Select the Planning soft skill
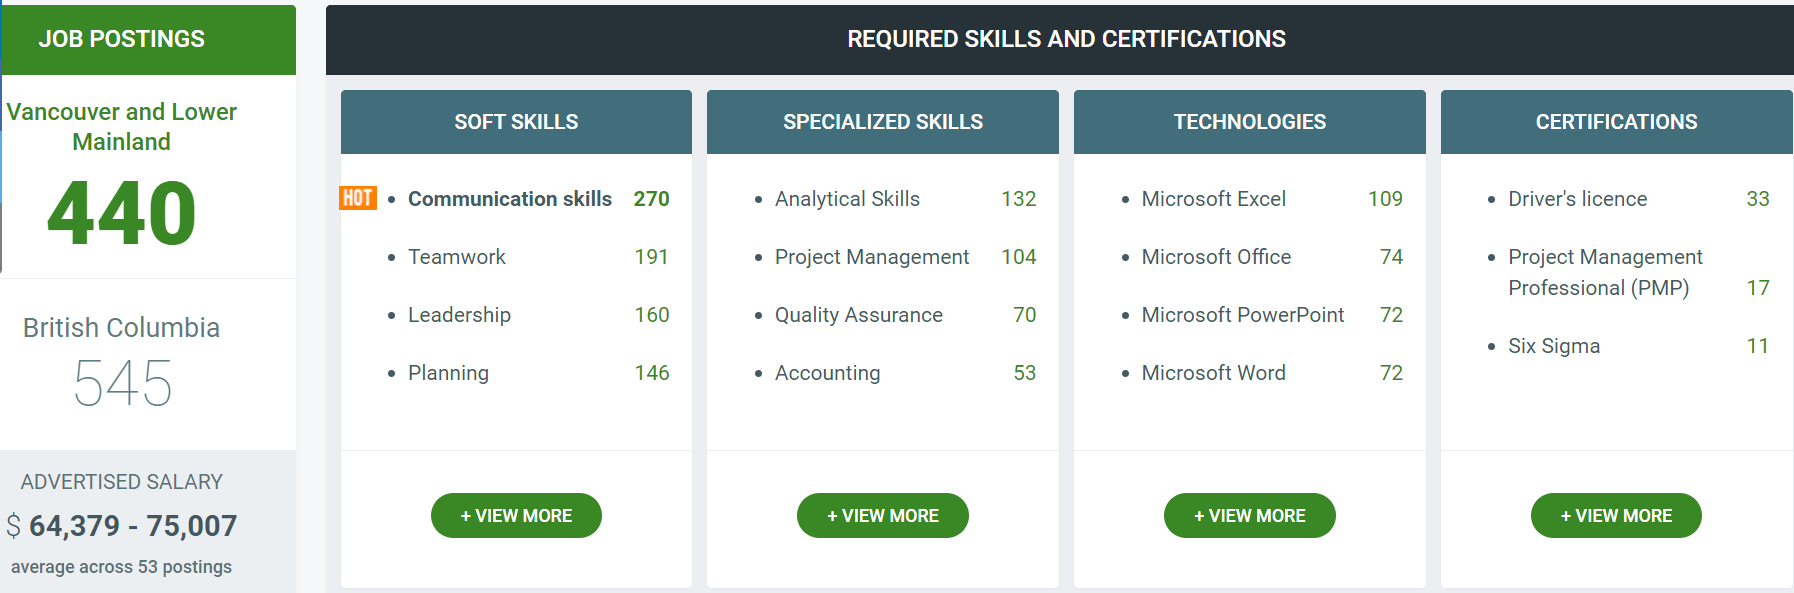This screenshot has width=1794, height=593. (x=448, y=373)
